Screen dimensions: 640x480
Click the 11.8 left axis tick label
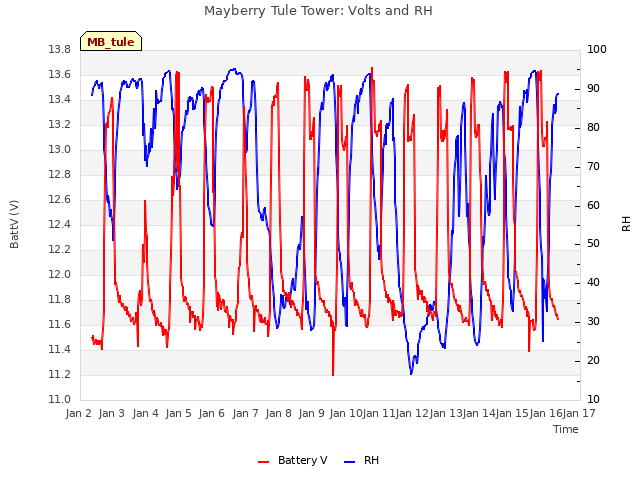60,300
